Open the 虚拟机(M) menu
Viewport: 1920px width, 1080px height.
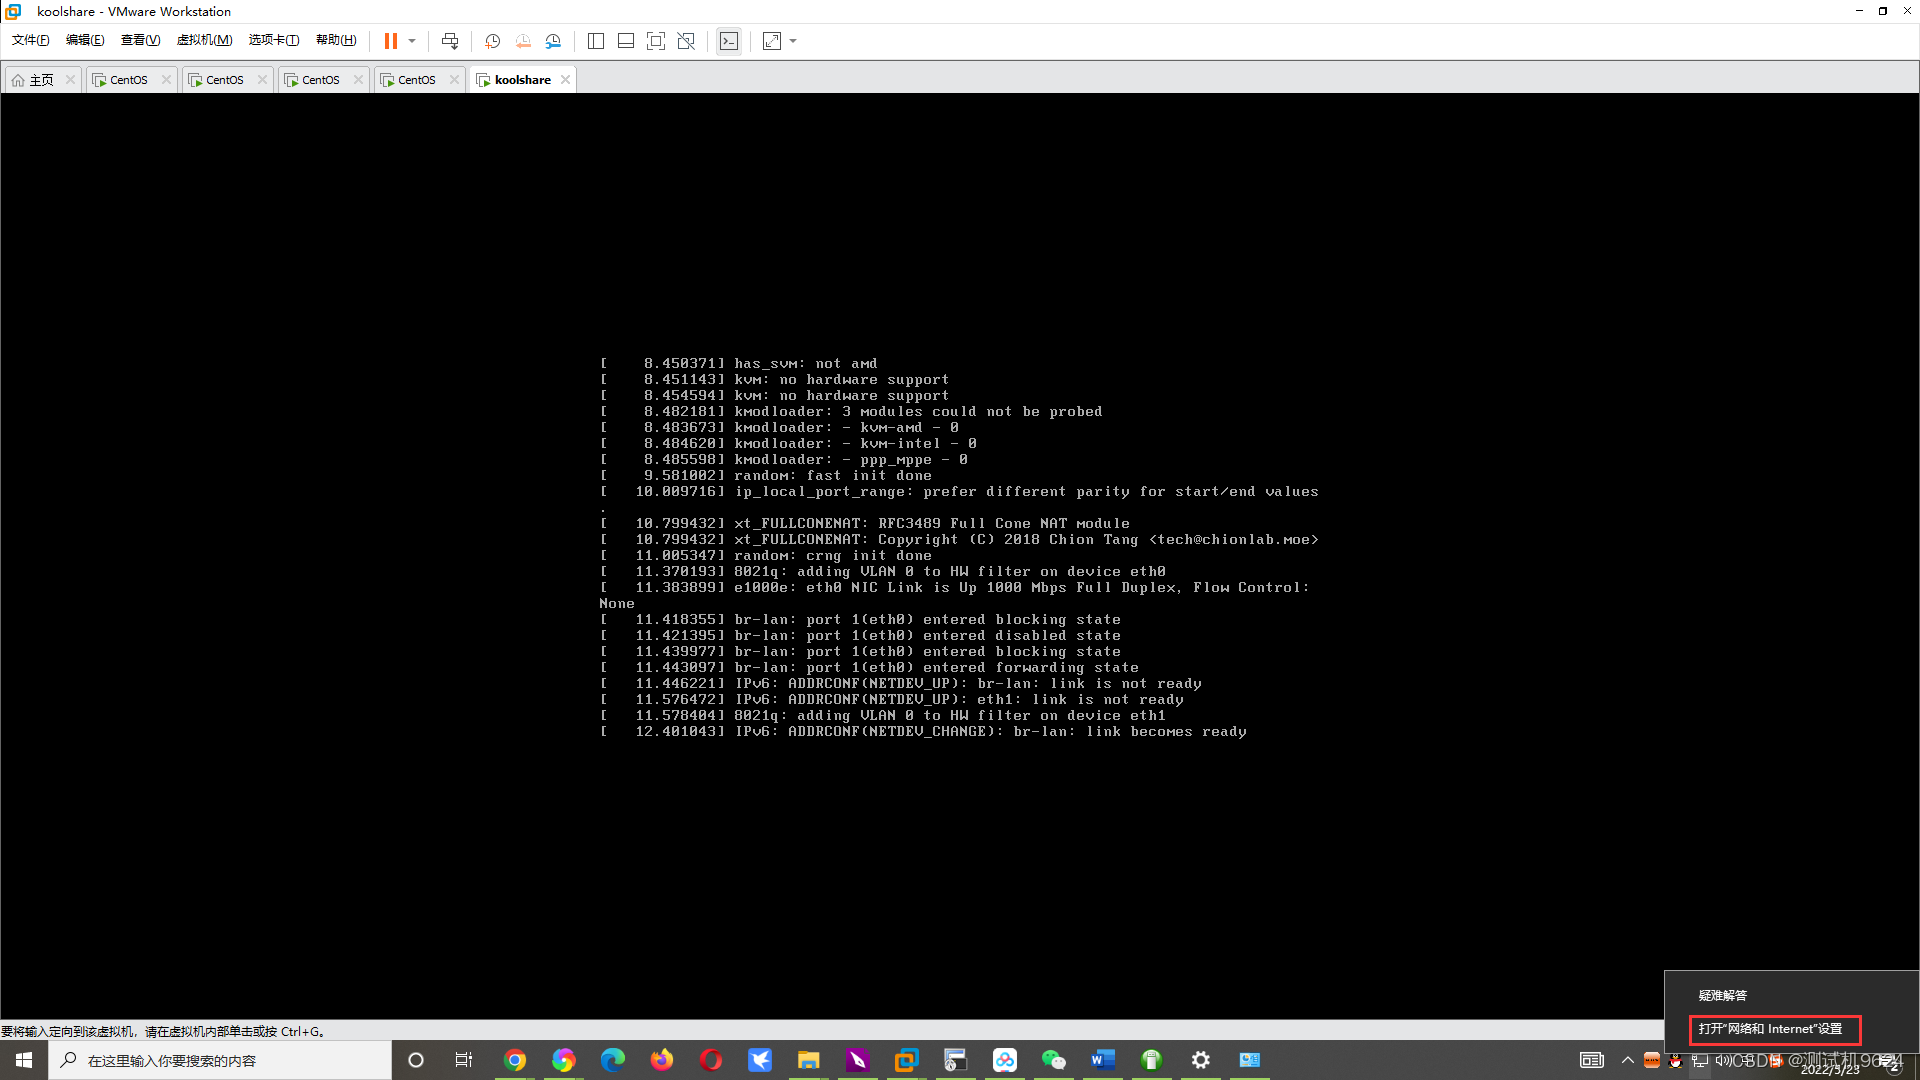(x=204, y=40)
